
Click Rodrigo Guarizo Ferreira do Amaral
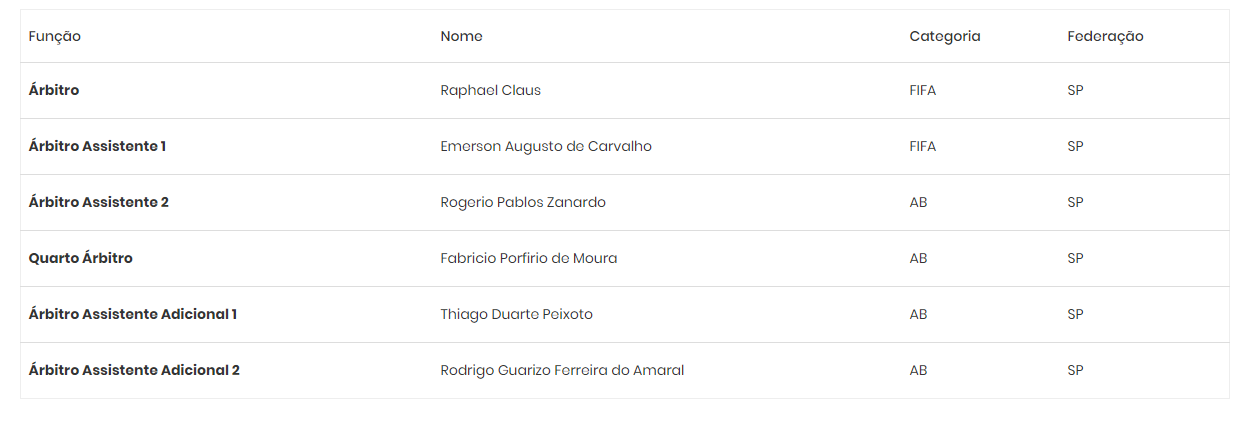click(562, 370)
